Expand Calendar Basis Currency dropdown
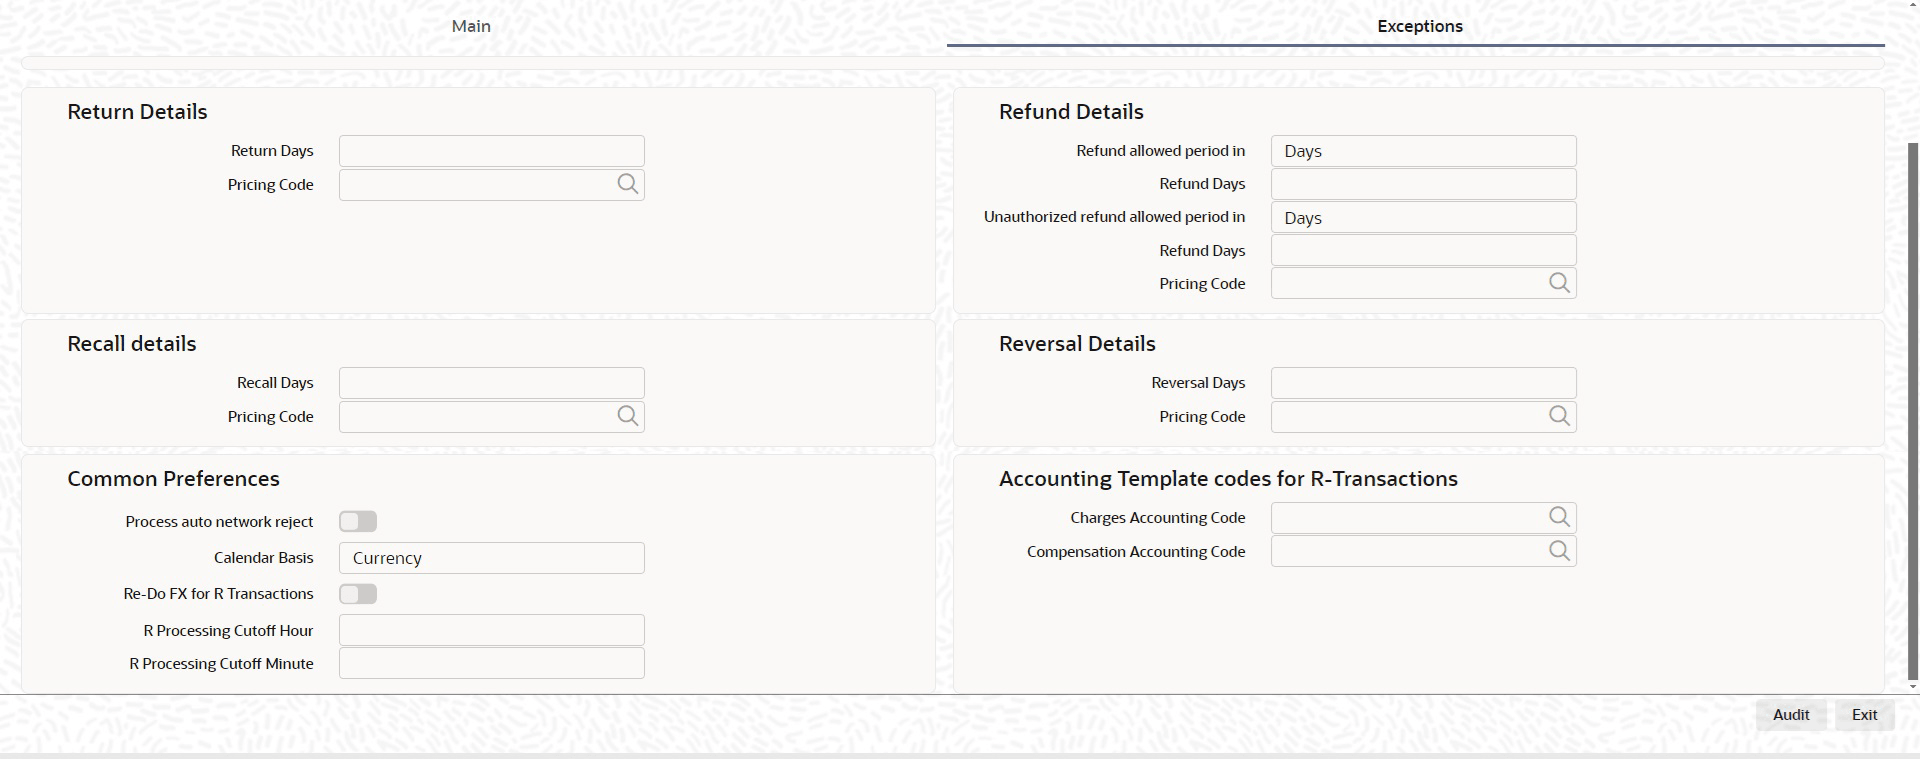The height and width of the screenshot is (759, 1920). [x=491, y=558]
